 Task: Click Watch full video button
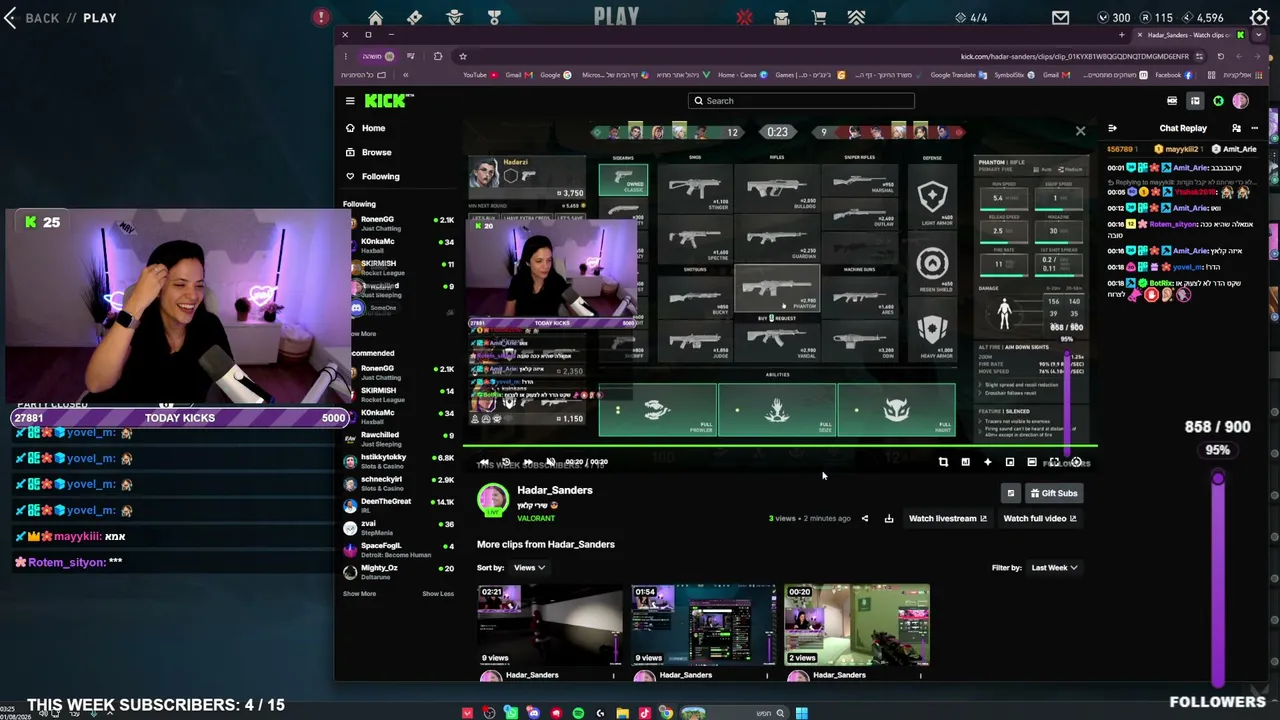coord(1040,519)
